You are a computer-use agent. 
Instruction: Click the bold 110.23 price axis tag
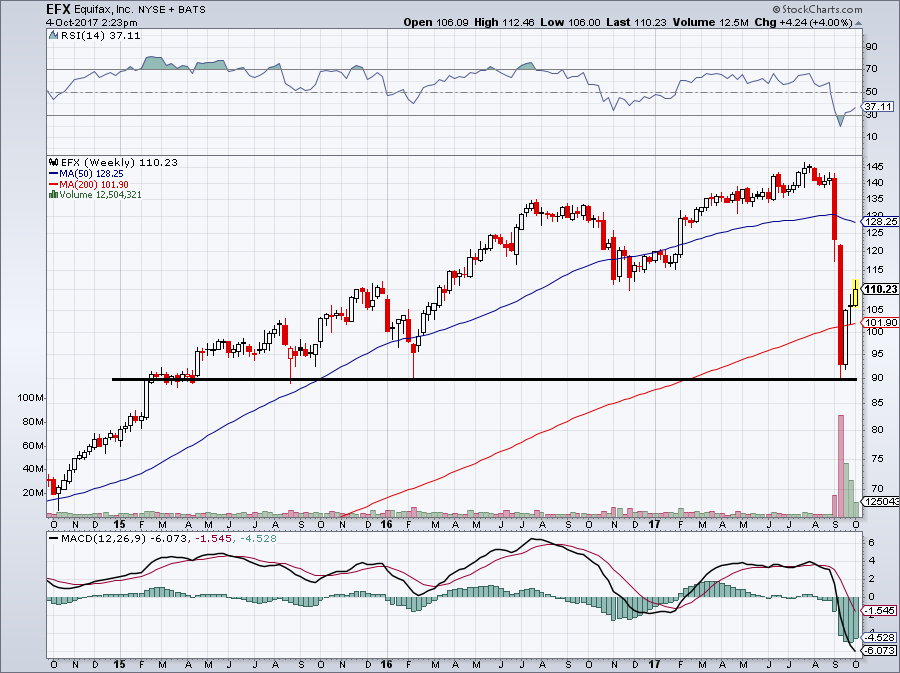pos(880,289)
